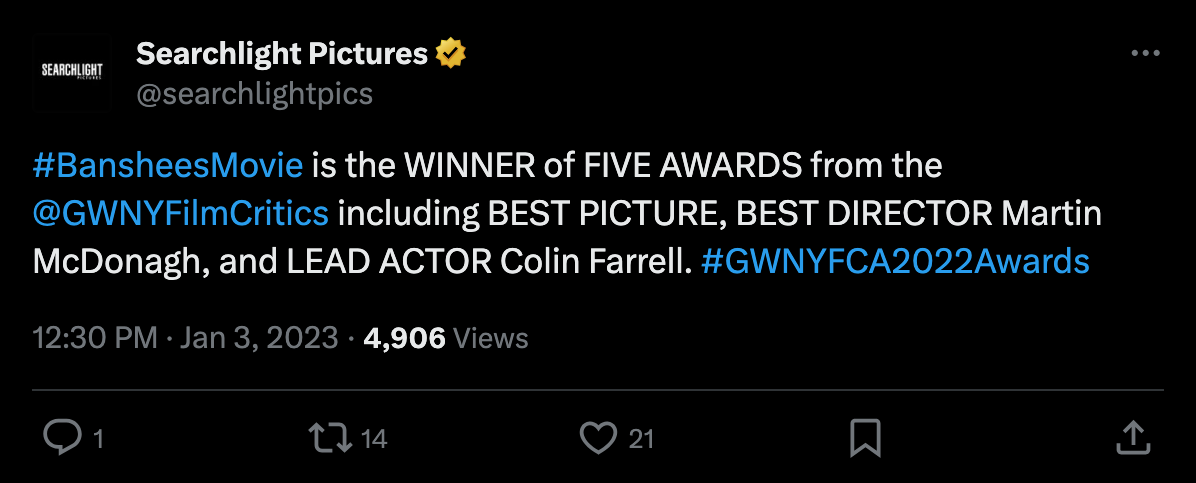Open the three-dot more options menu
The width and height of the screenshot is (1196, 483).
point(1145,53)
